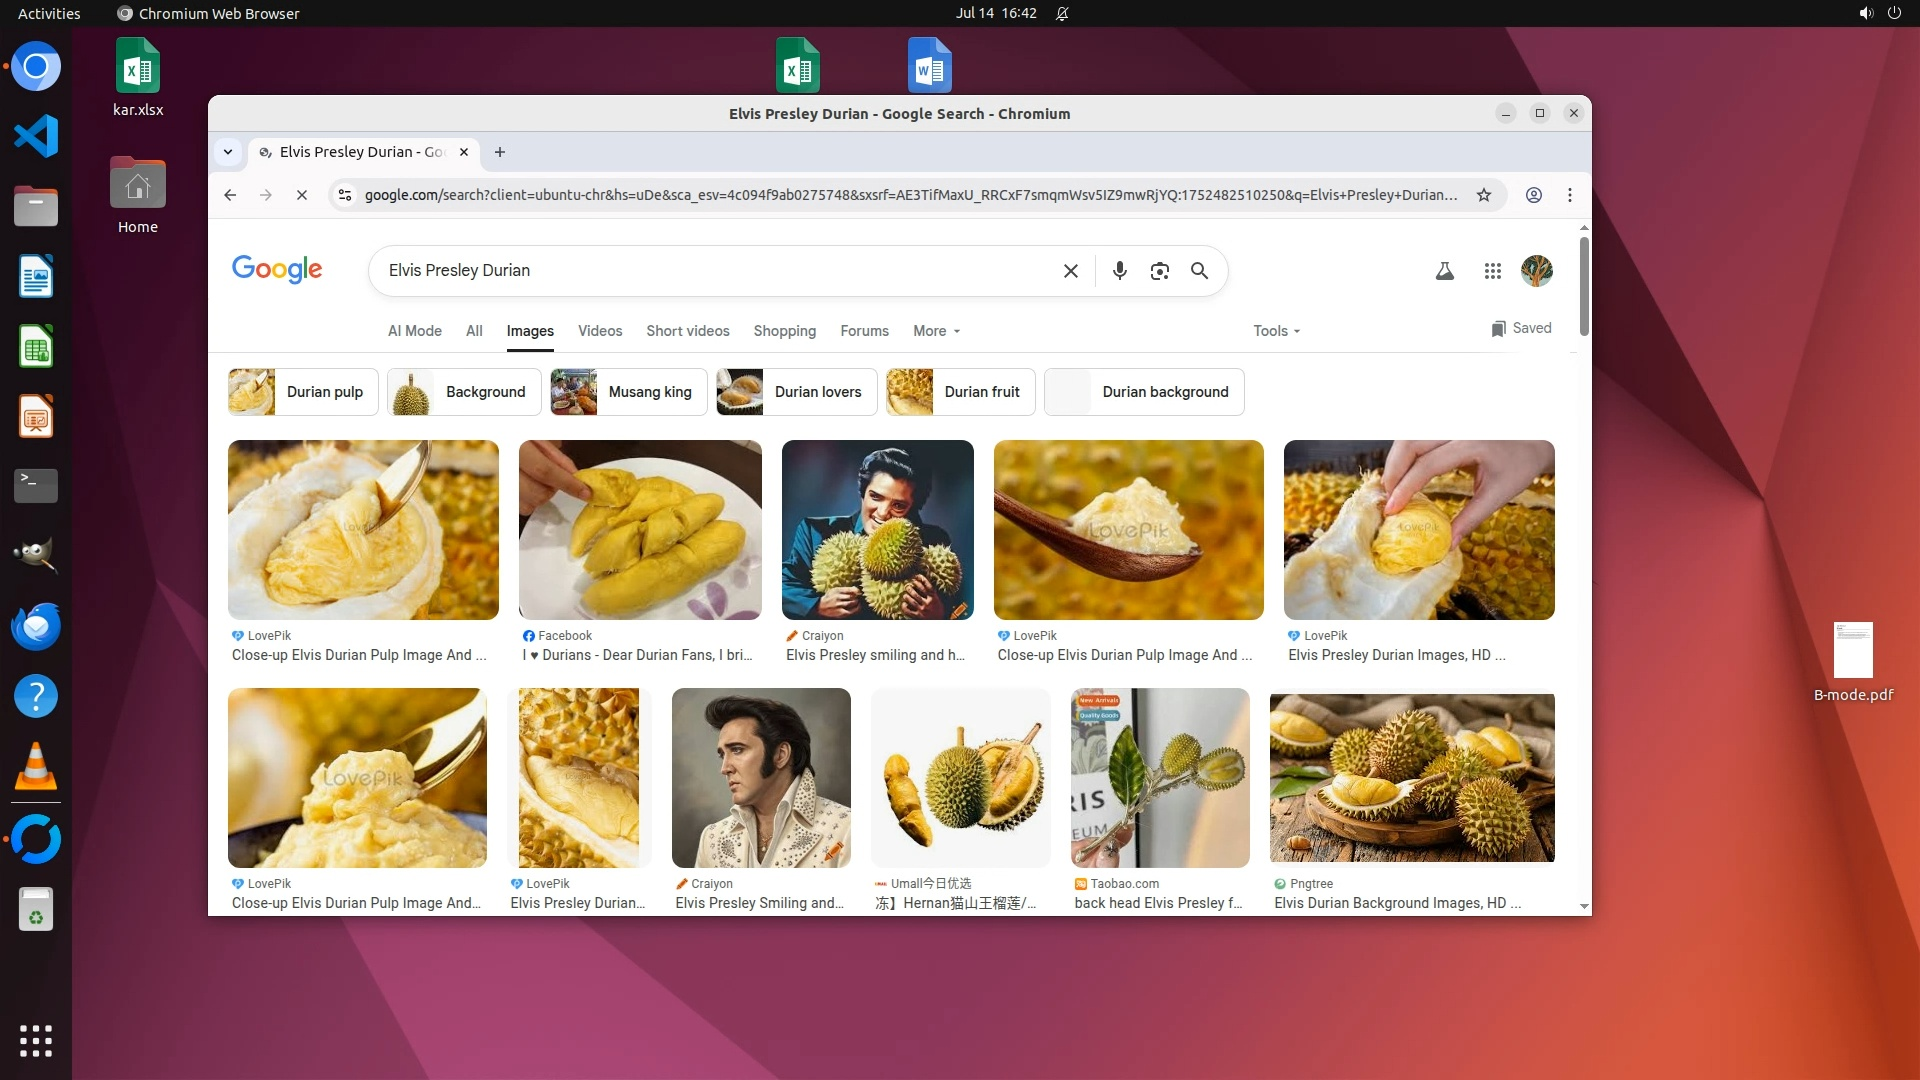Toggle the do-not-disturb bell in top bar
1920x1080 pixels.
1062,14
